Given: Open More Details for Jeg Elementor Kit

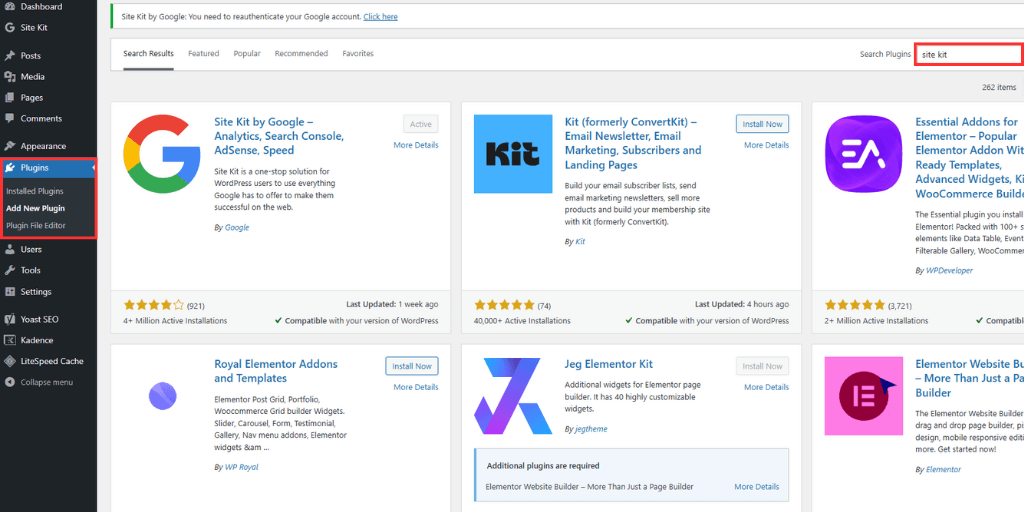Looking at the screenshot, I should [x=767, y=387].
